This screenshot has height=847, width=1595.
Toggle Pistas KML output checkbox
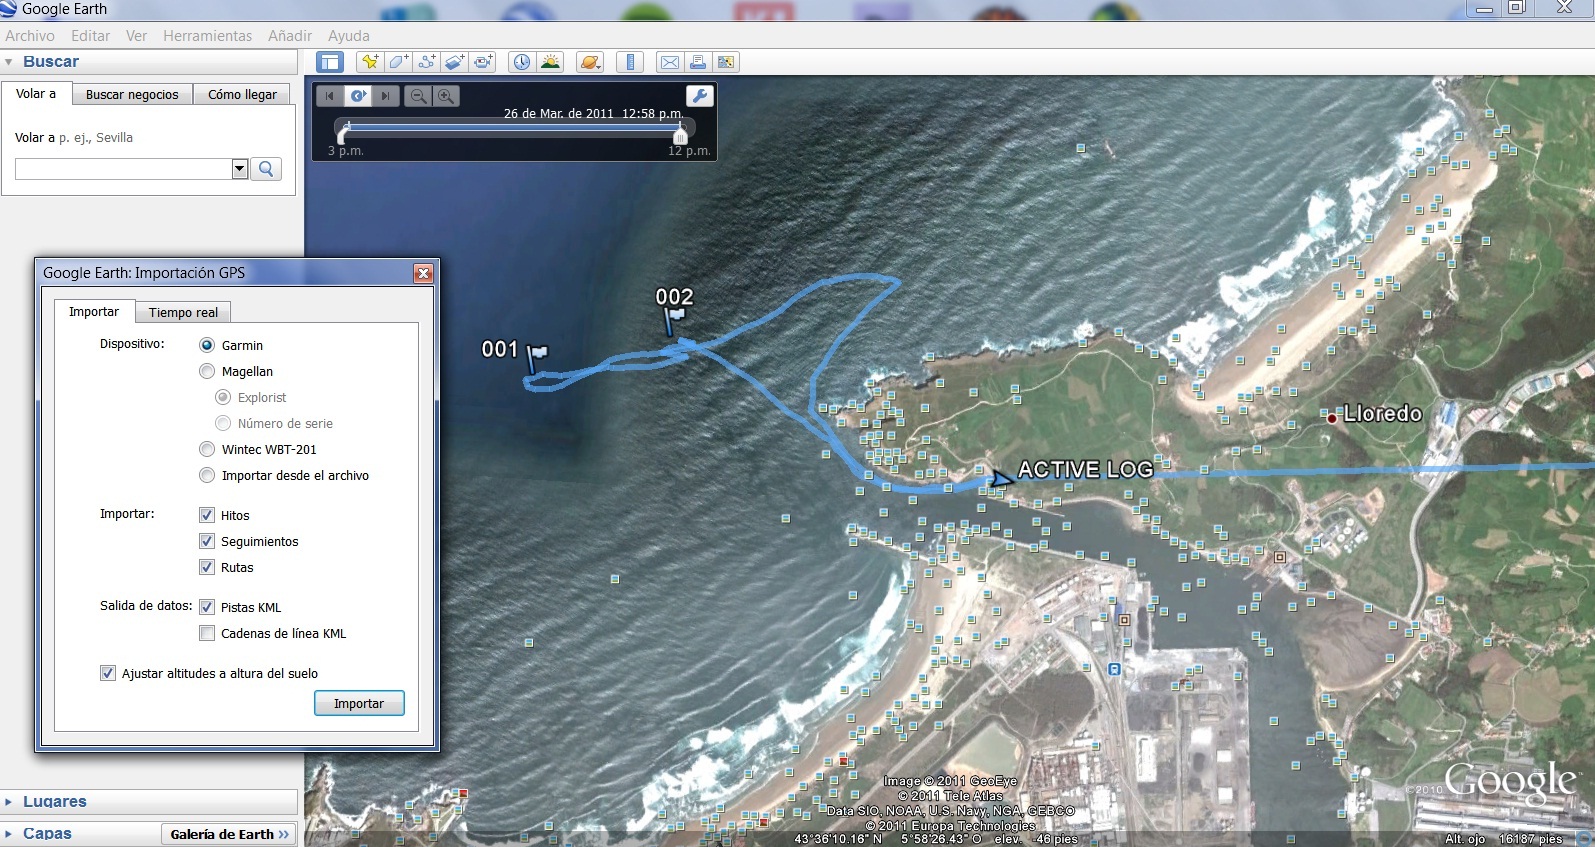pyautogui.click(x=207, y=607)
